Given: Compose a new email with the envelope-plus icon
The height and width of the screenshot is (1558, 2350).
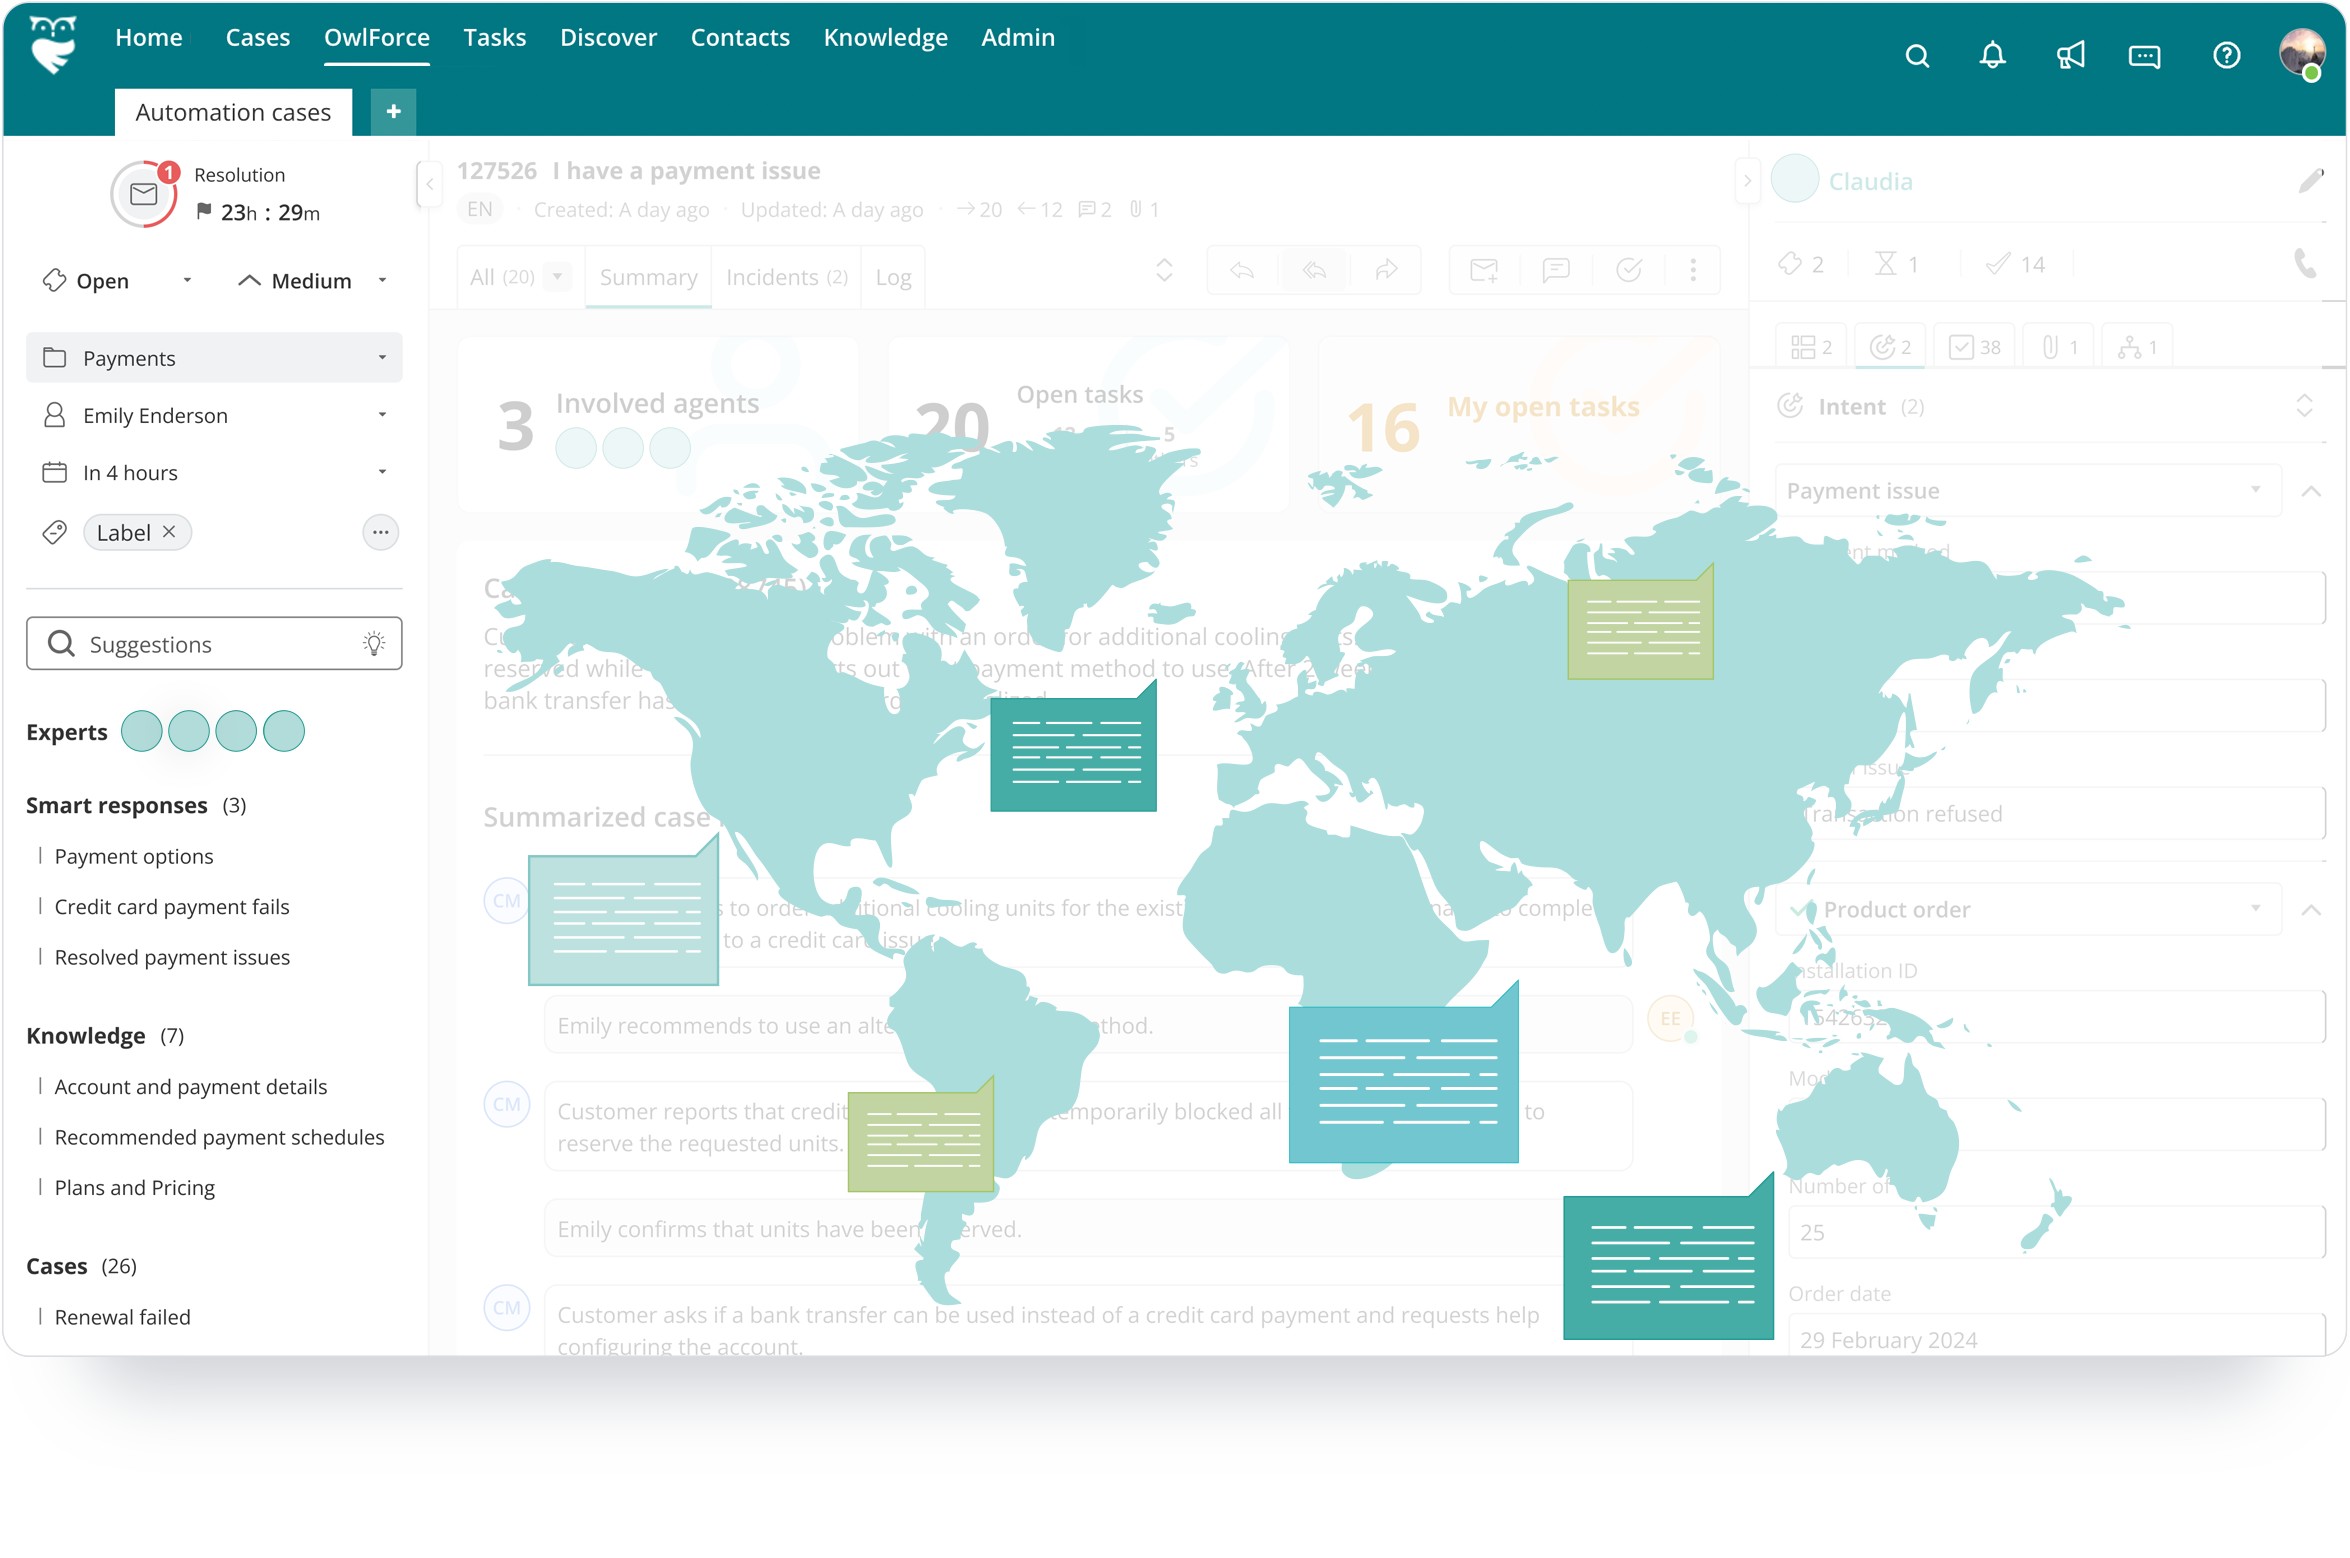Looking at the screenshot, I should pyautogui.click(x=1483, y=270).
